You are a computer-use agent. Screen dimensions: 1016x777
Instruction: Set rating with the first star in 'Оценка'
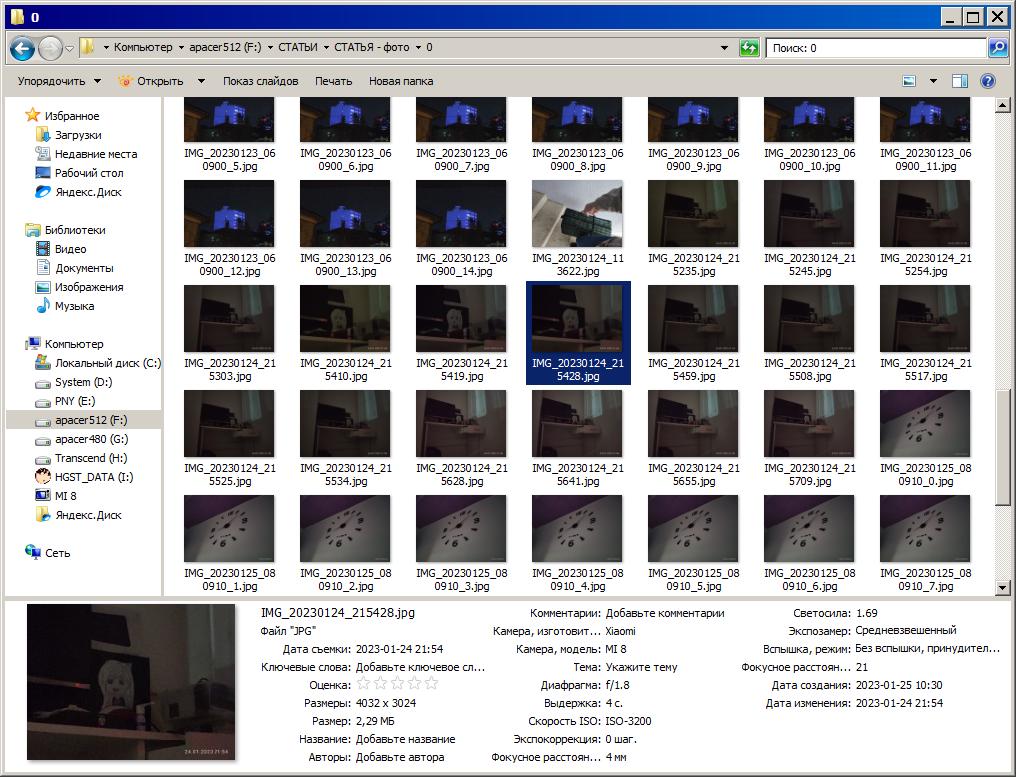[364, 684]
